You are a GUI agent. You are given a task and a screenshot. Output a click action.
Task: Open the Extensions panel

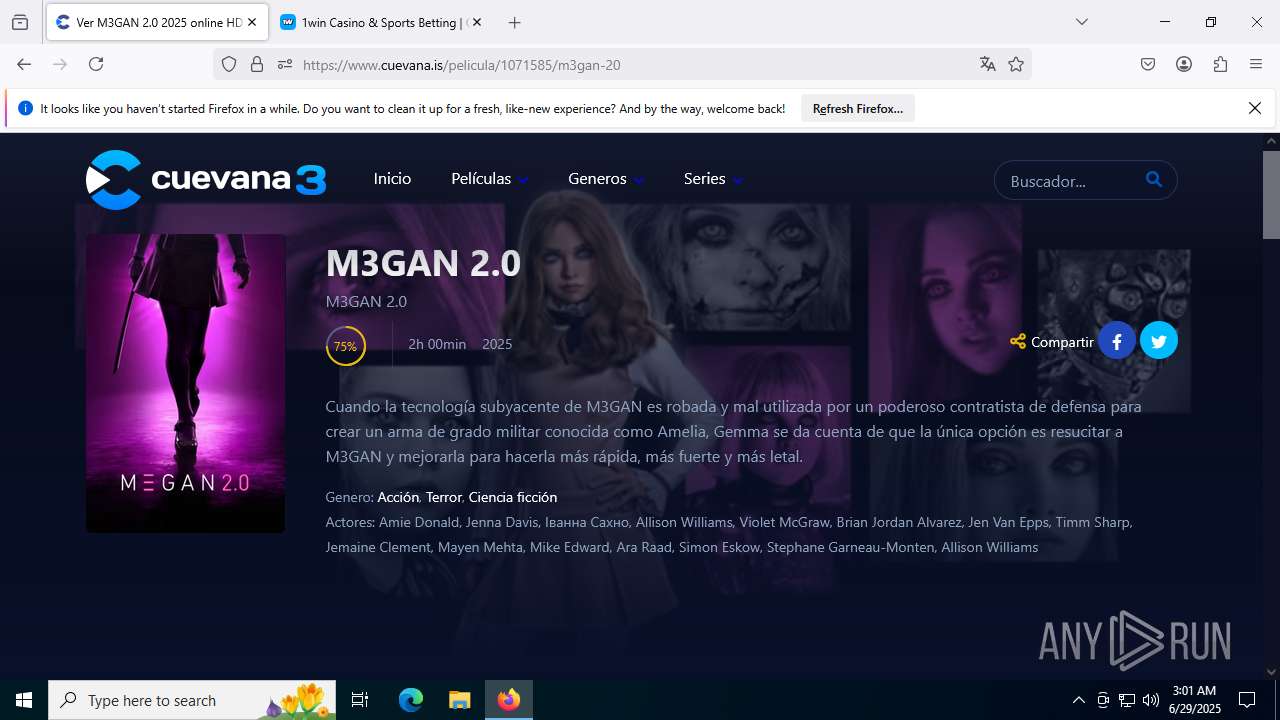pos(1220,64)
